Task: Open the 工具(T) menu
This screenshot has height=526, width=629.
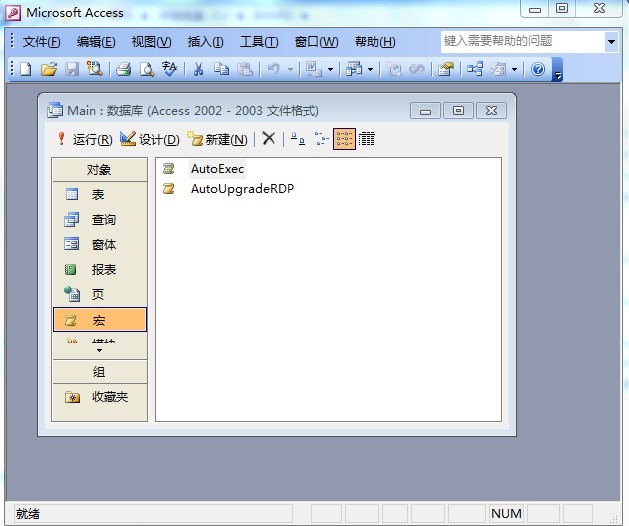Action: 259,42
